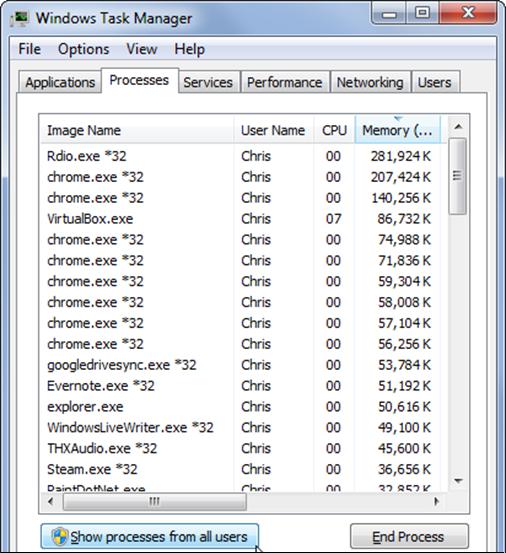The image size is (506, 553).
Task: Sort by the User Name column header
Action: [x=273, y=130]
